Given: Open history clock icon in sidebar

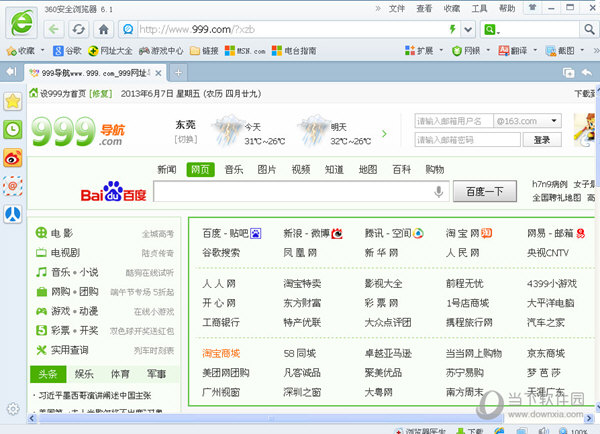Looking at the screenshot, I should coord(13,130).
